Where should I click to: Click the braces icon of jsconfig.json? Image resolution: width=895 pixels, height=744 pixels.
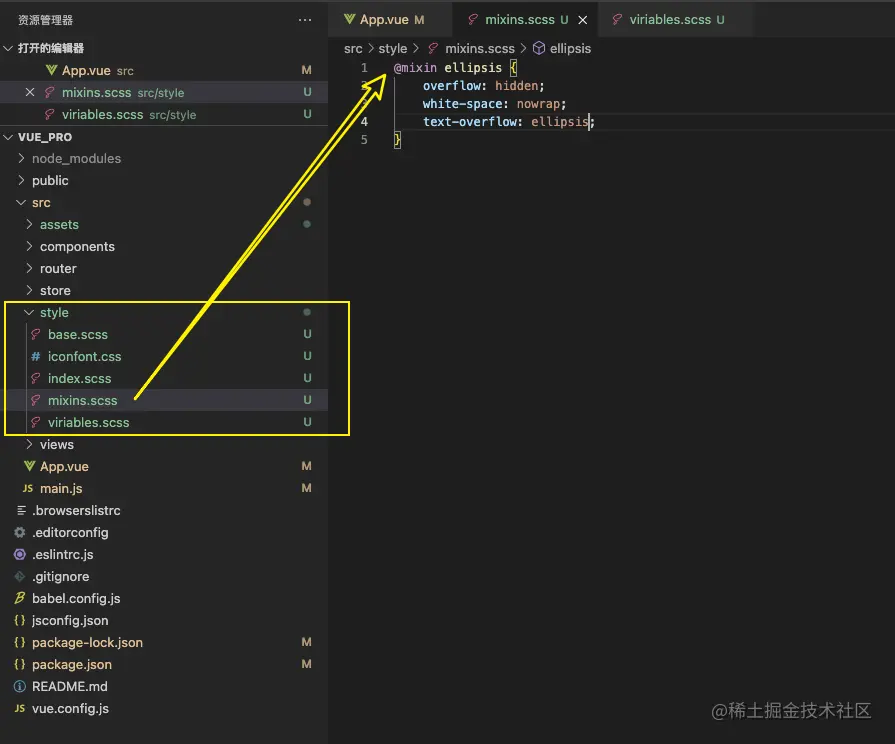(20, 621)
